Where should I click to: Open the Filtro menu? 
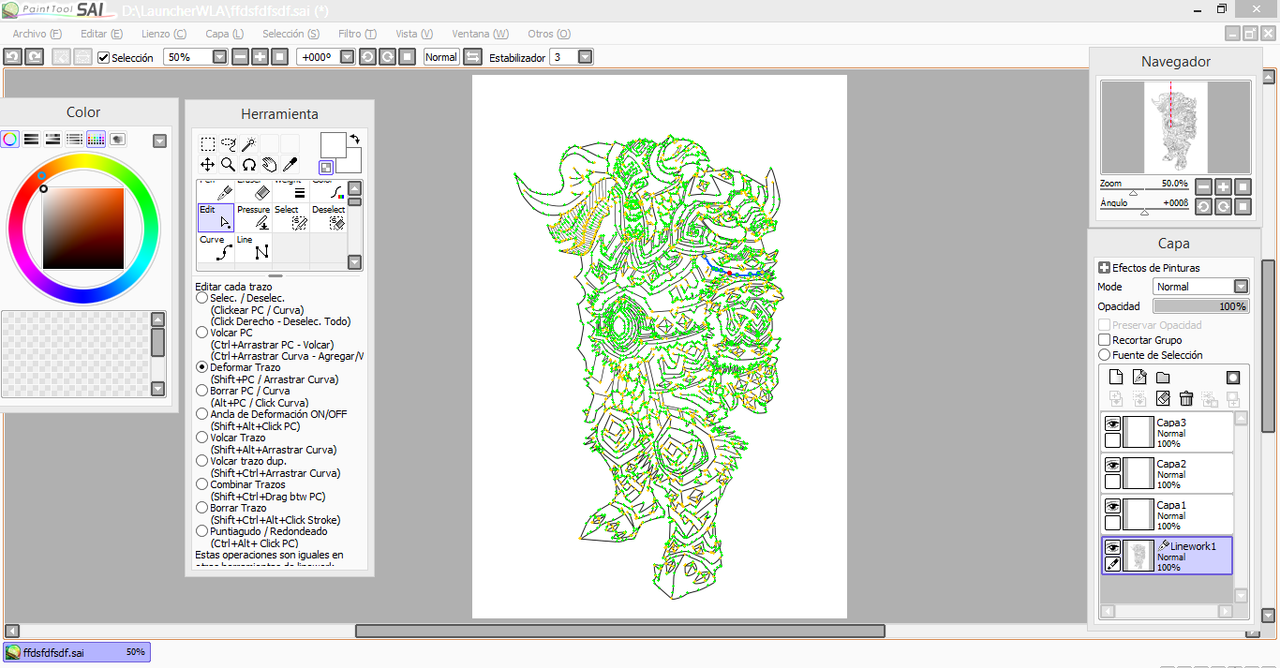point(357,34)
